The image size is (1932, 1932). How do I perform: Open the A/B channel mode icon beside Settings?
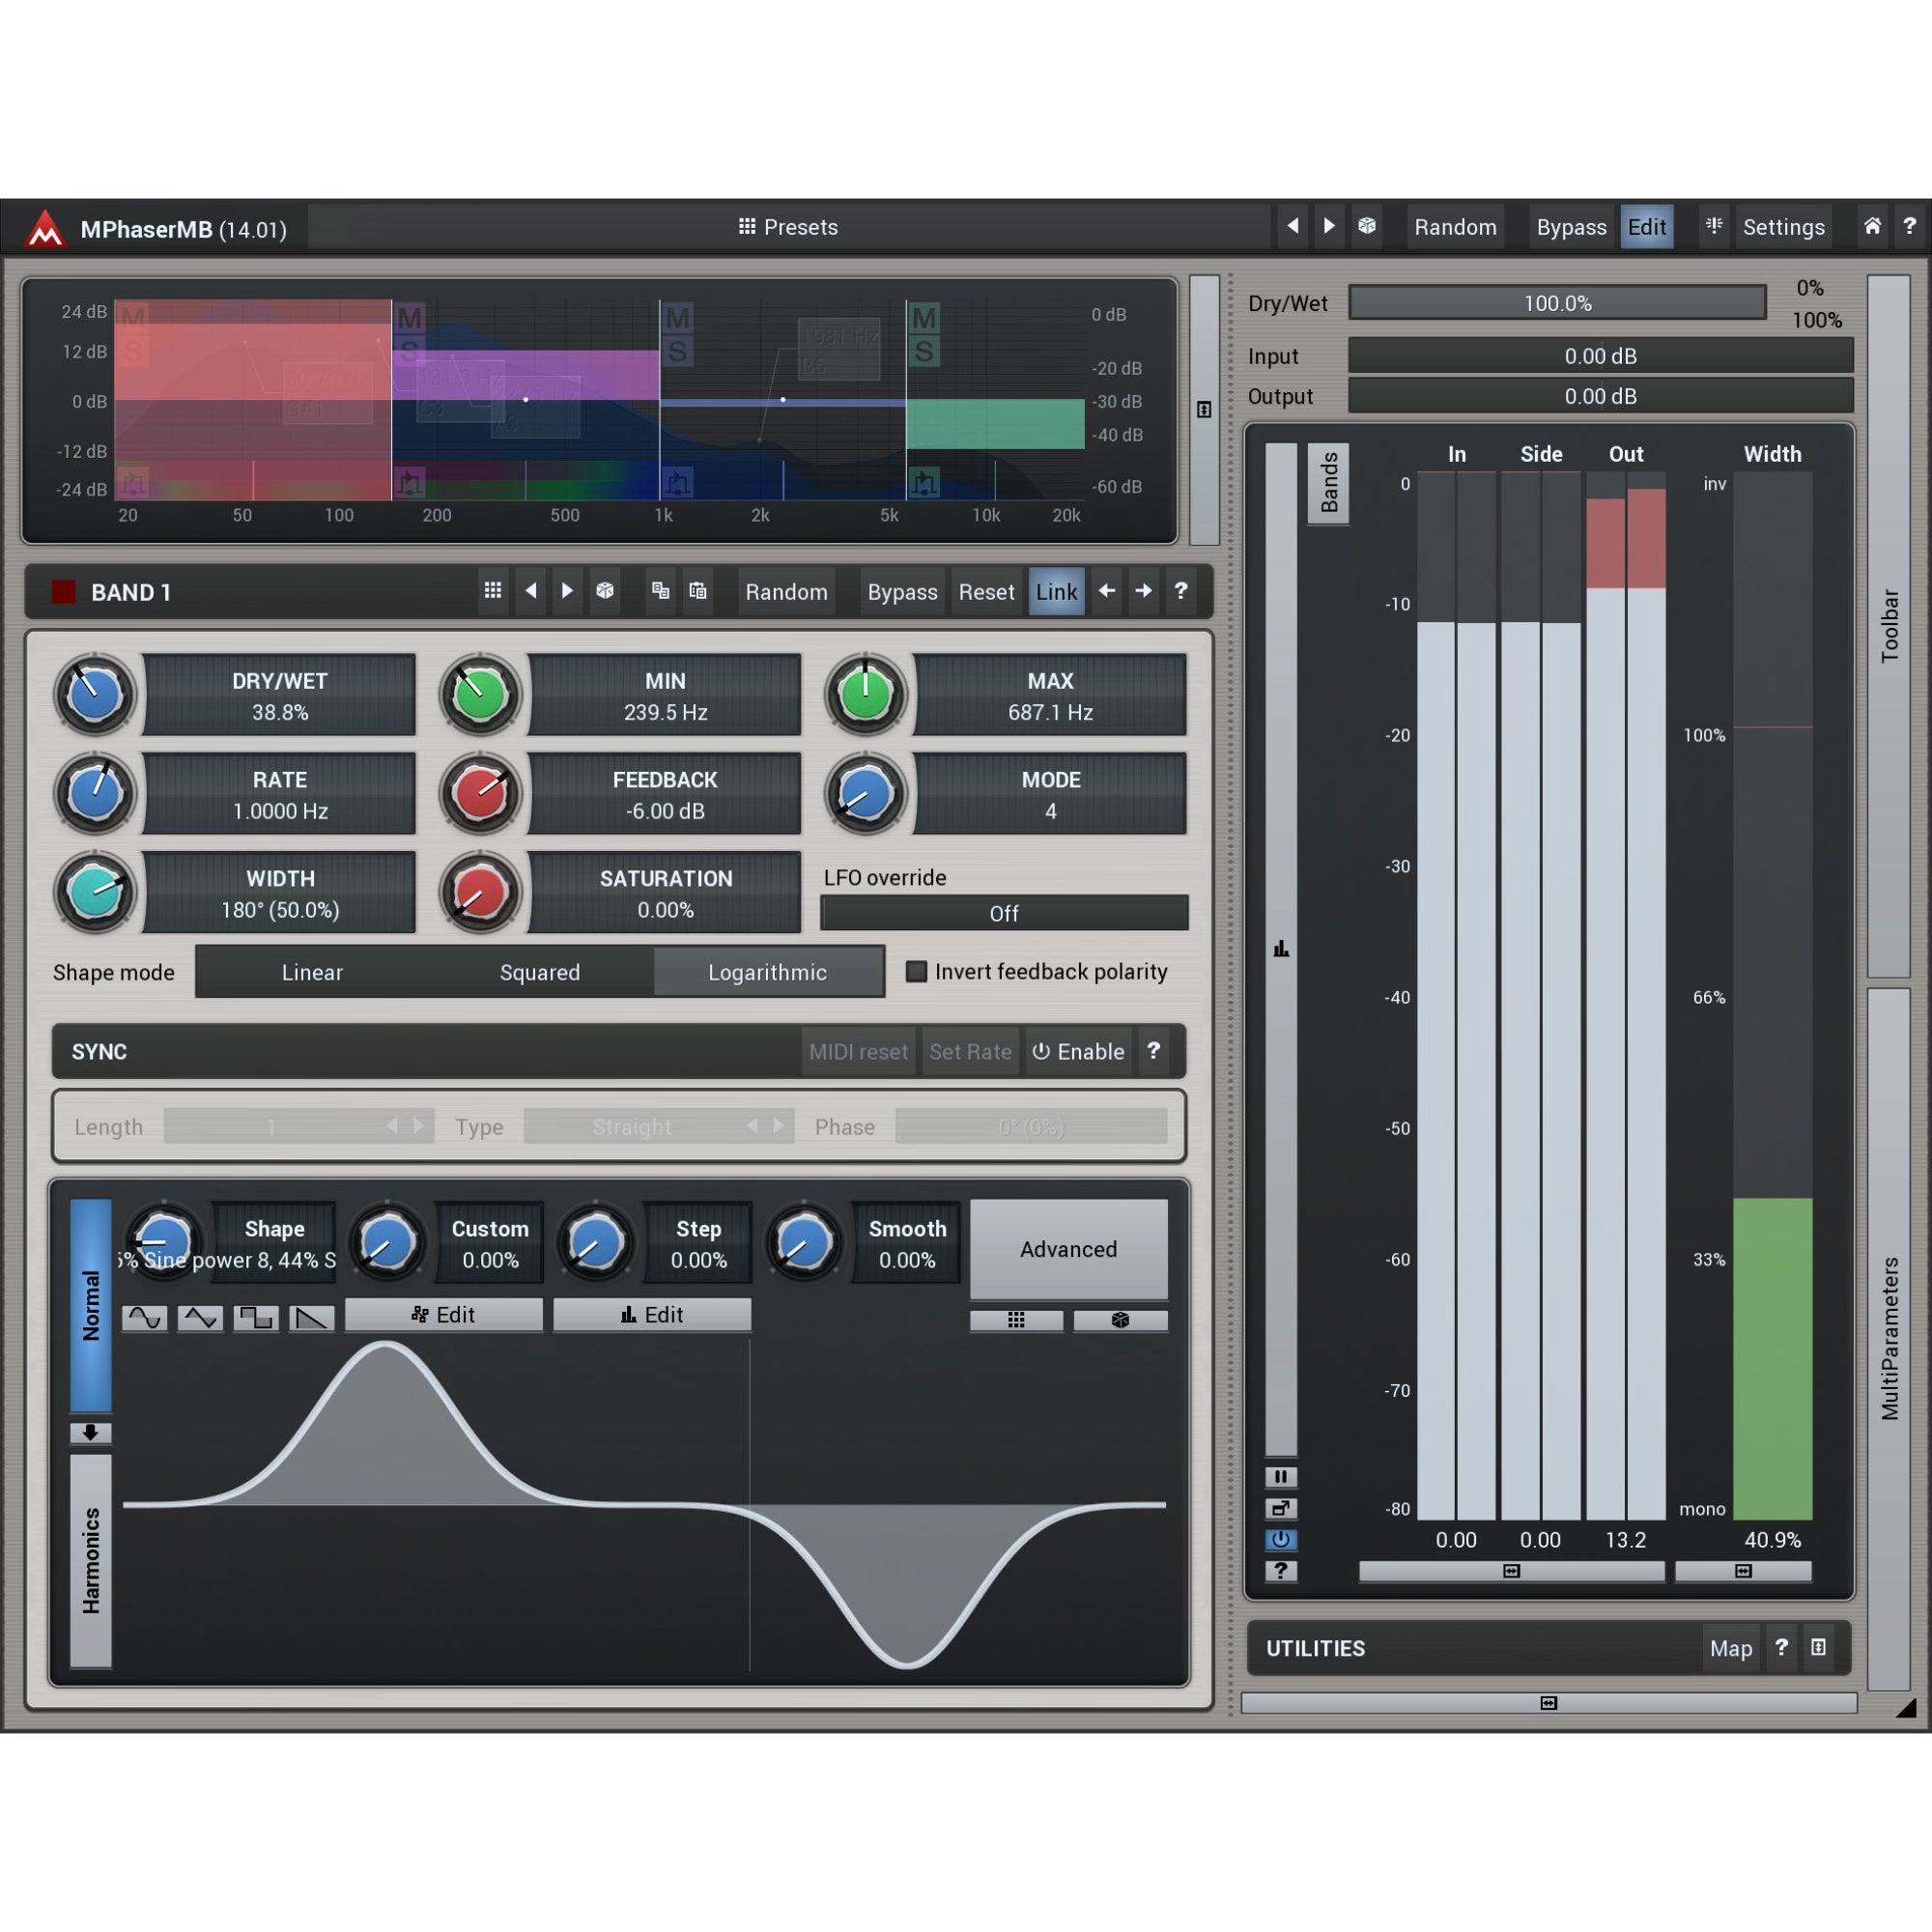click(x=1714, y=227)
